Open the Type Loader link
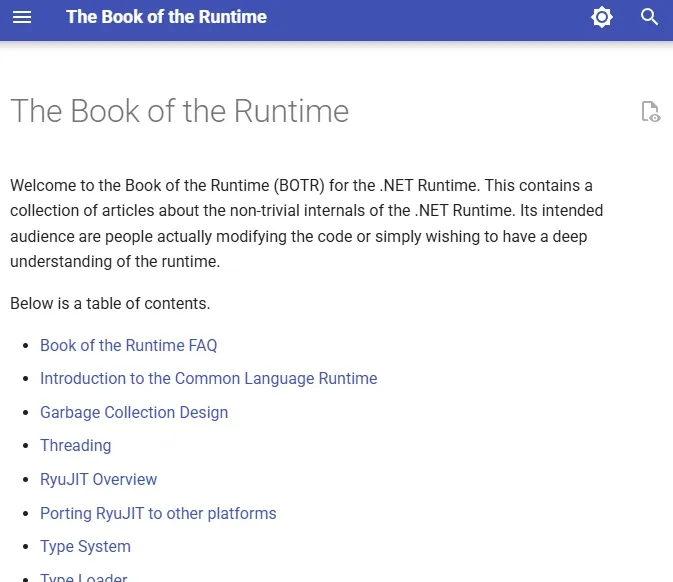This screenshot has width=673, height=582. (84, 577)
